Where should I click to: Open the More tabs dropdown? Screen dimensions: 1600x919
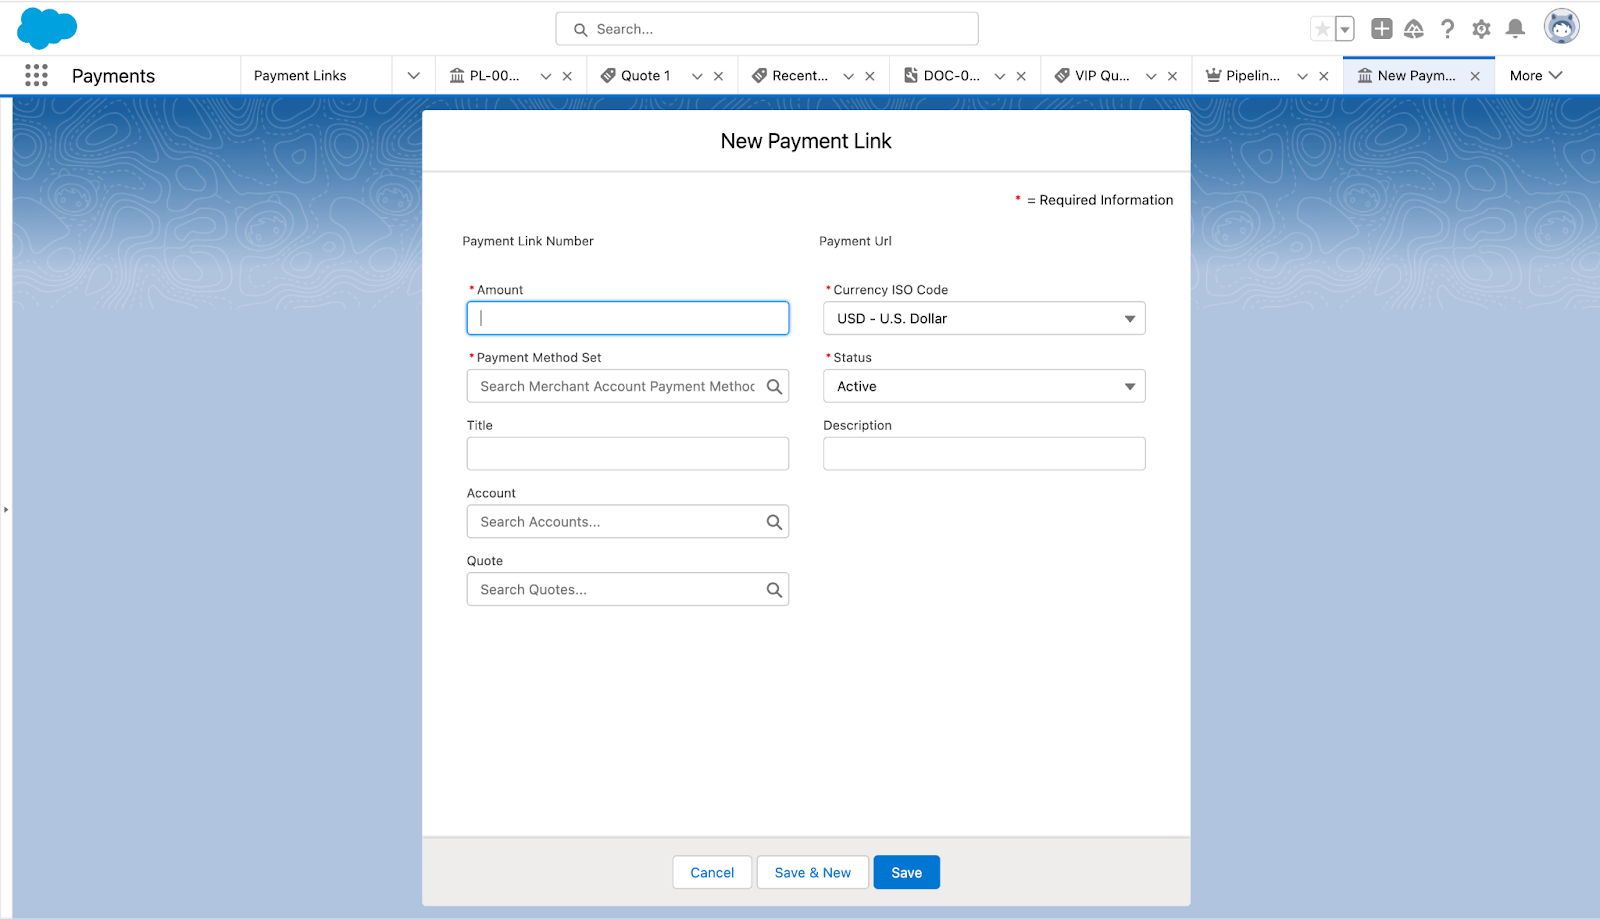pos(1535,76)
